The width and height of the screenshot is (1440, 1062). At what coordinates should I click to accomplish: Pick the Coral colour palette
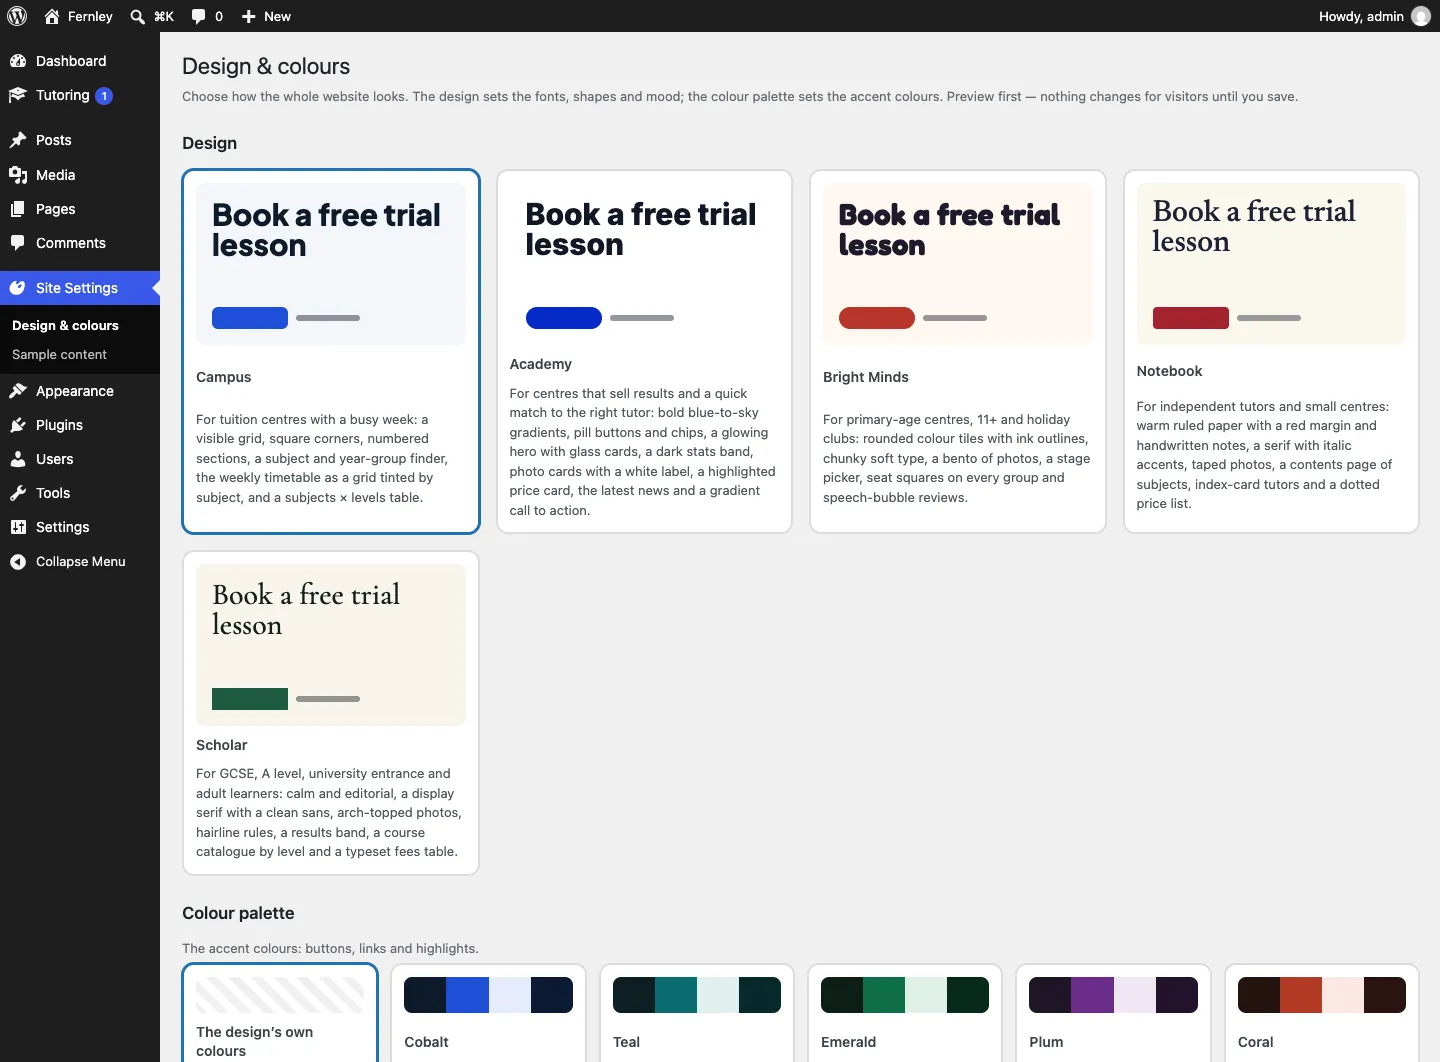pos(1322,1013)
